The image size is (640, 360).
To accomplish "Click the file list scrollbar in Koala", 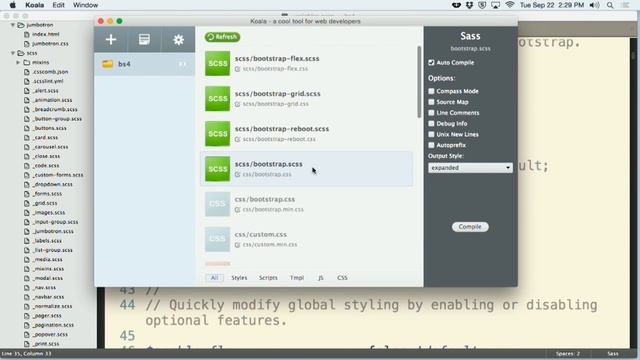I will coord(419,82).
